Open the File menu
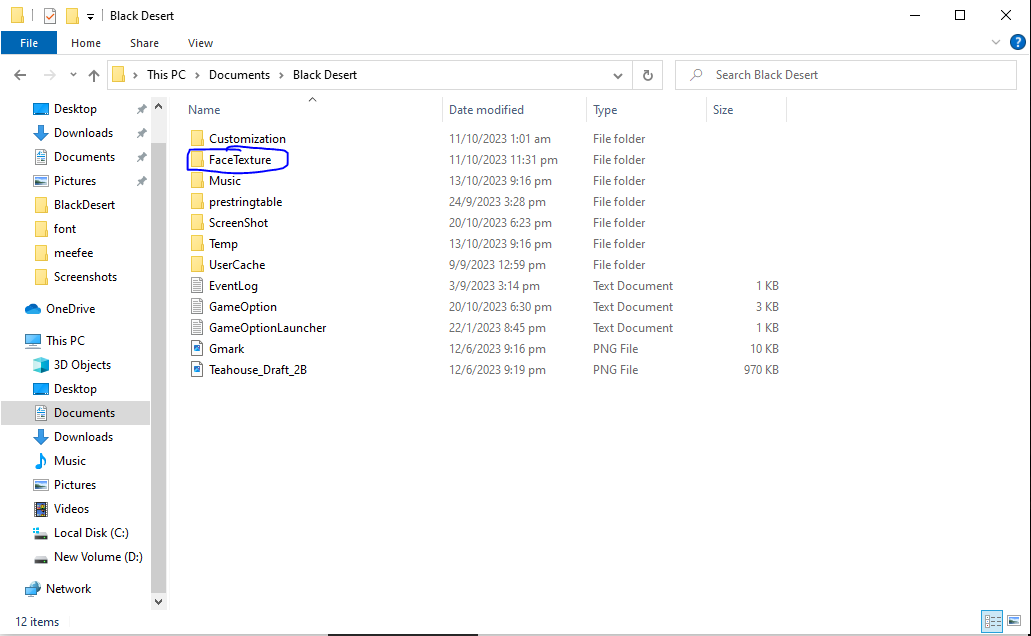The height and width of the screenshot is (636, 1031). point(29,43)
